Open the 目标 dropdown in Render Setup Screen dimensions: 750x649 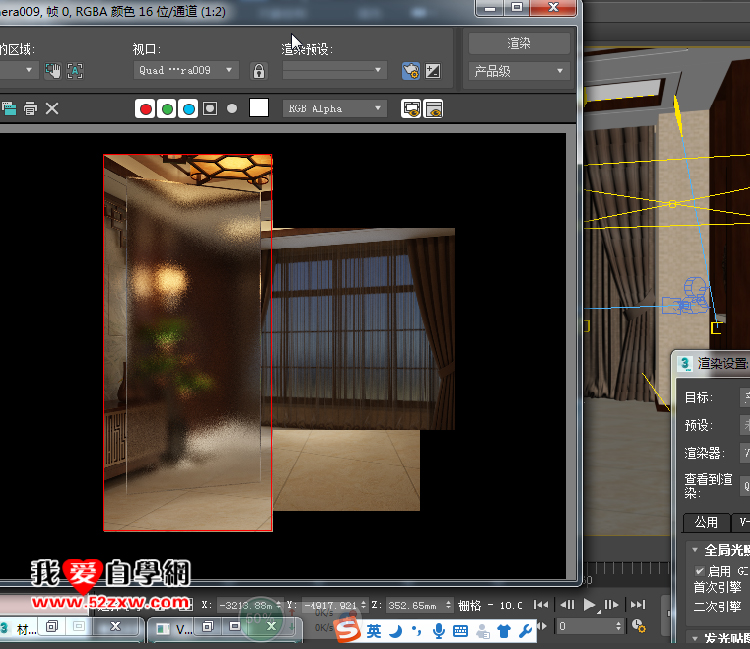(x=745, y=397)
